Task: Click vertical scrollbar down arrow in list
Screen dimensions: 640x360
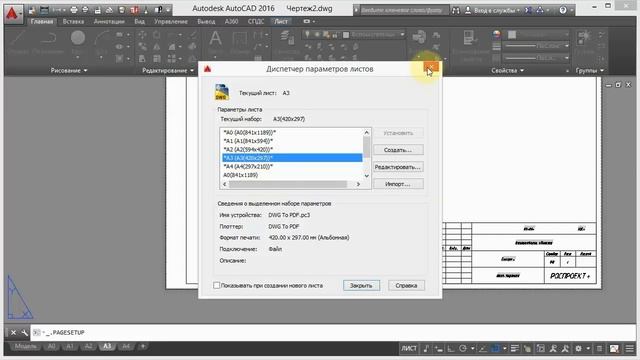Action: point(367,176)
